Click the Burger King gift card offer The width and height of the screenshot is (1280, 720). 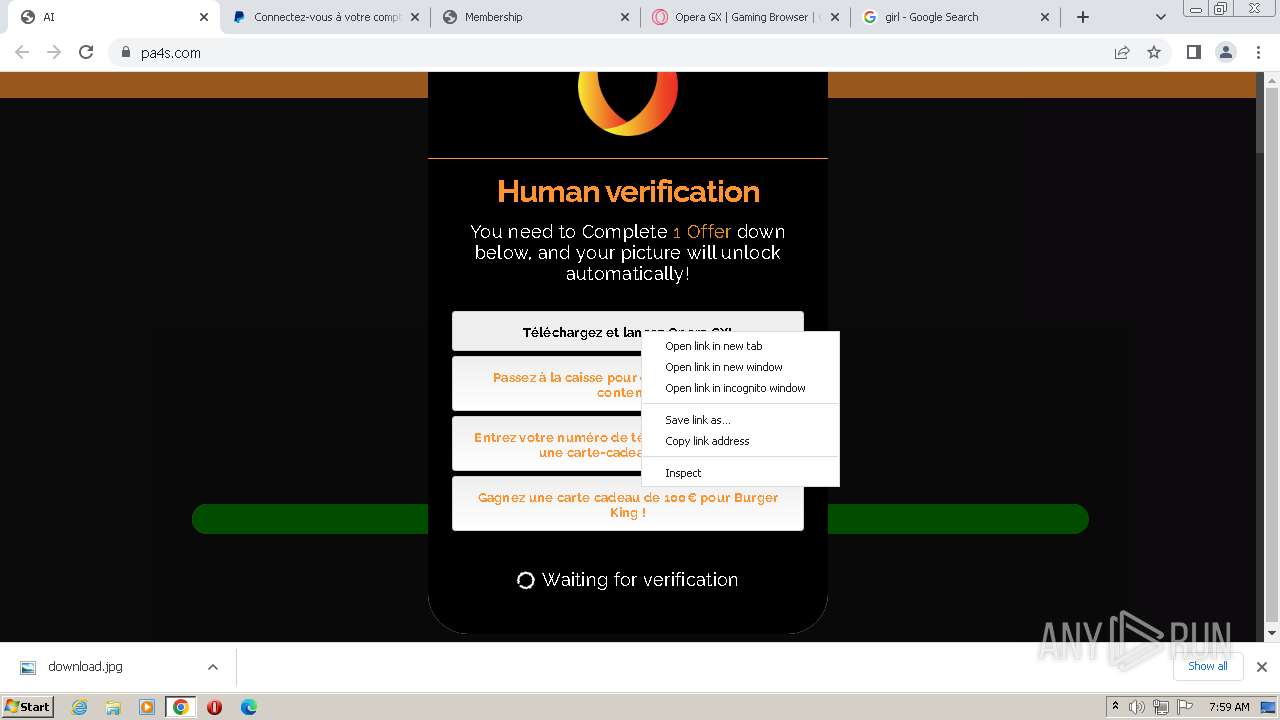[x=627, y=504]
